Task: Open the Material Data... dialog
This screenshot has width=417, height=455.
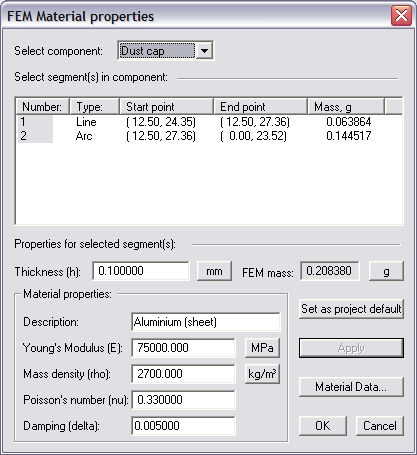Action: [x=351, y=387]
